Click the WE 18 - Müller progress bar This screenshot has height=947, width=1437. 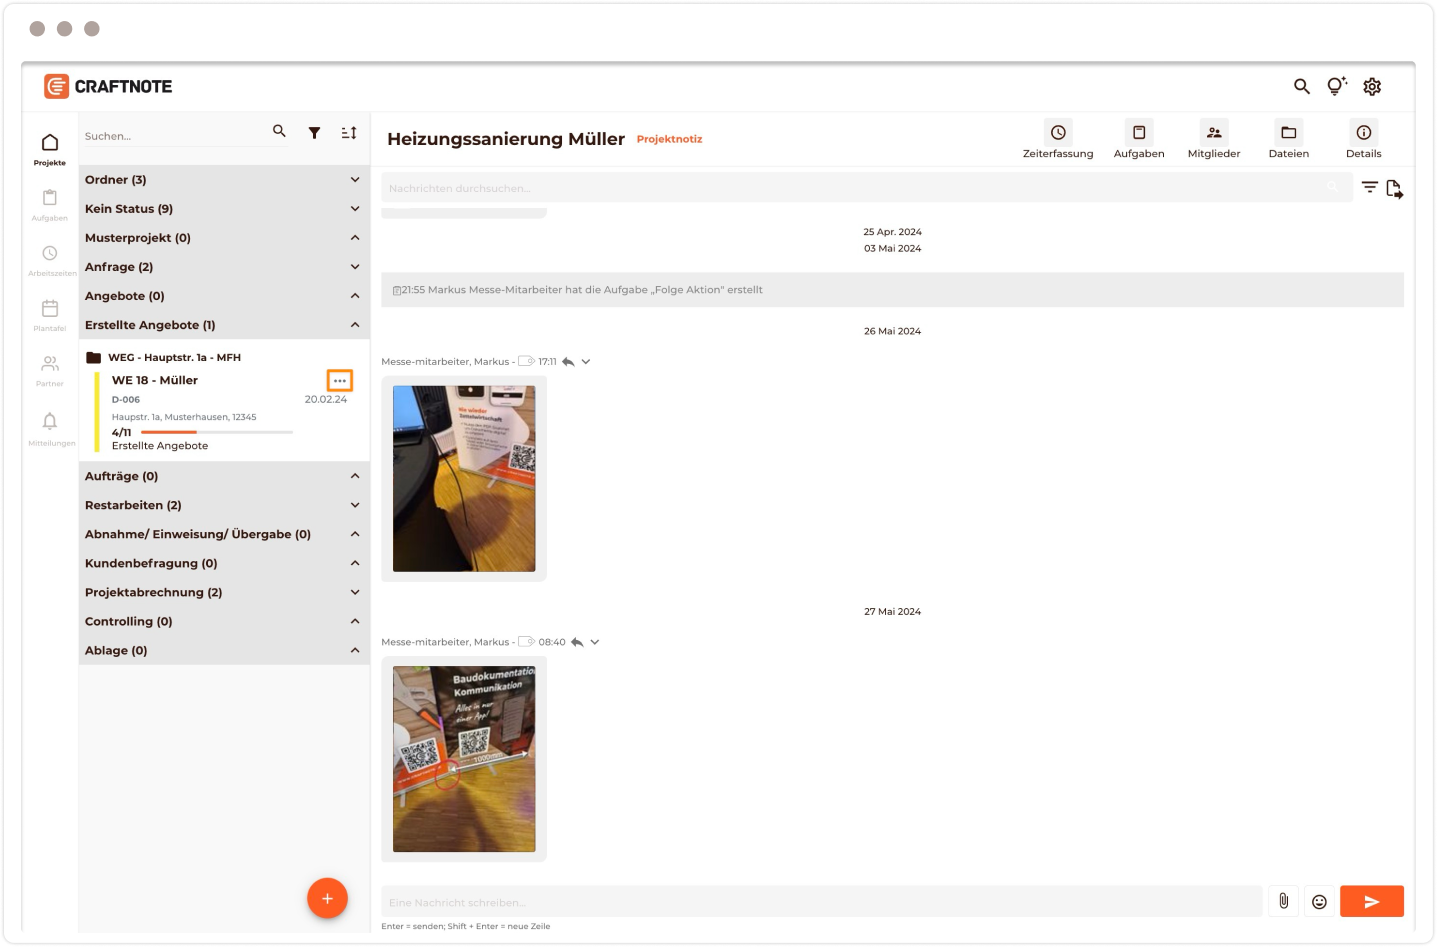(217, 432)
